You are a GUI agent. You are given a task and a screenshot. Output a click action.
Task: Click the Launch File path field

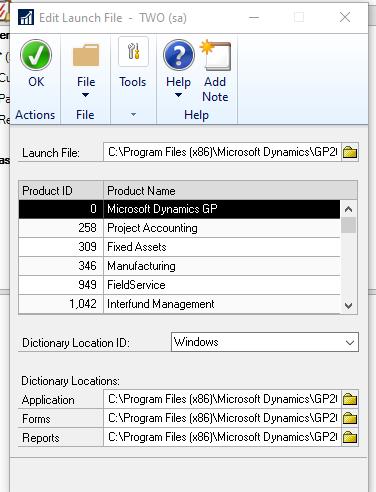coord(222,152)
